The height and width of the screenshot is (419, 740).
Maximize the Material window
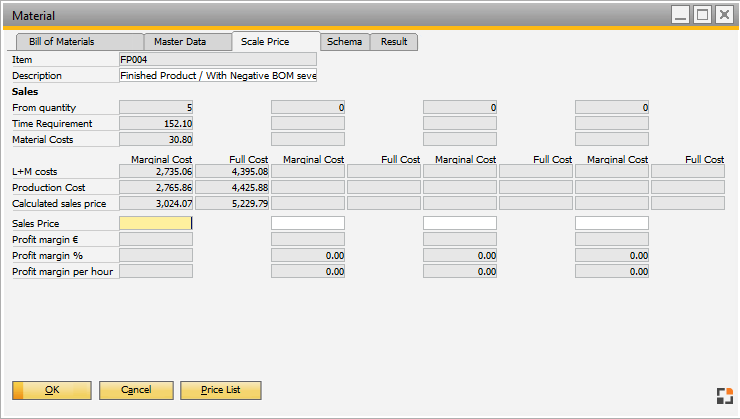point(702,15)
